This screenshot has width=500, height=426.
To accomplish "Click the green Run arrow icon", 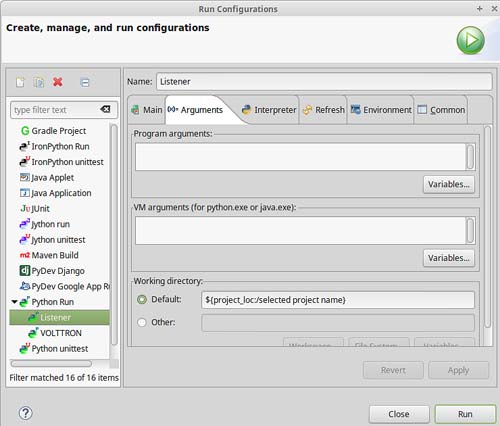I will coord(470,40).
